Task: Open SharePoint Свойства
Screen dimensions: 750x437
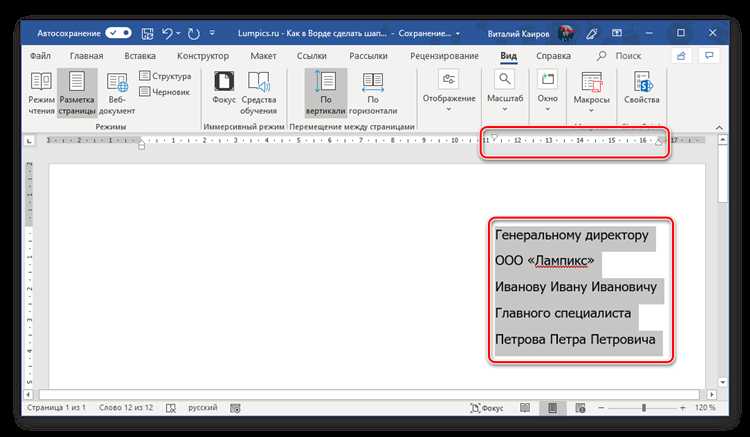Action: coord(641,88)
